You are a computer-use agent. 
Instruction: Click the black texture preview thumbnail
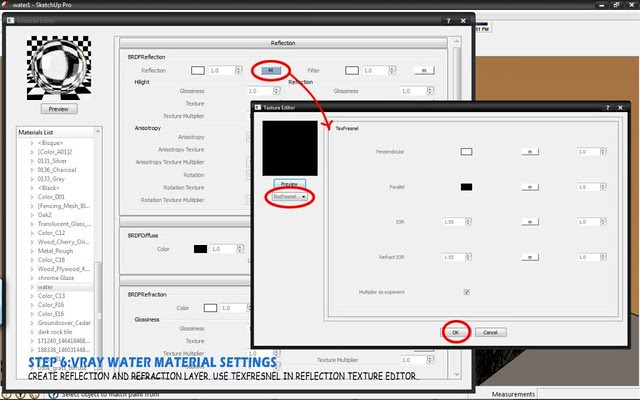[x=290, y=148]
